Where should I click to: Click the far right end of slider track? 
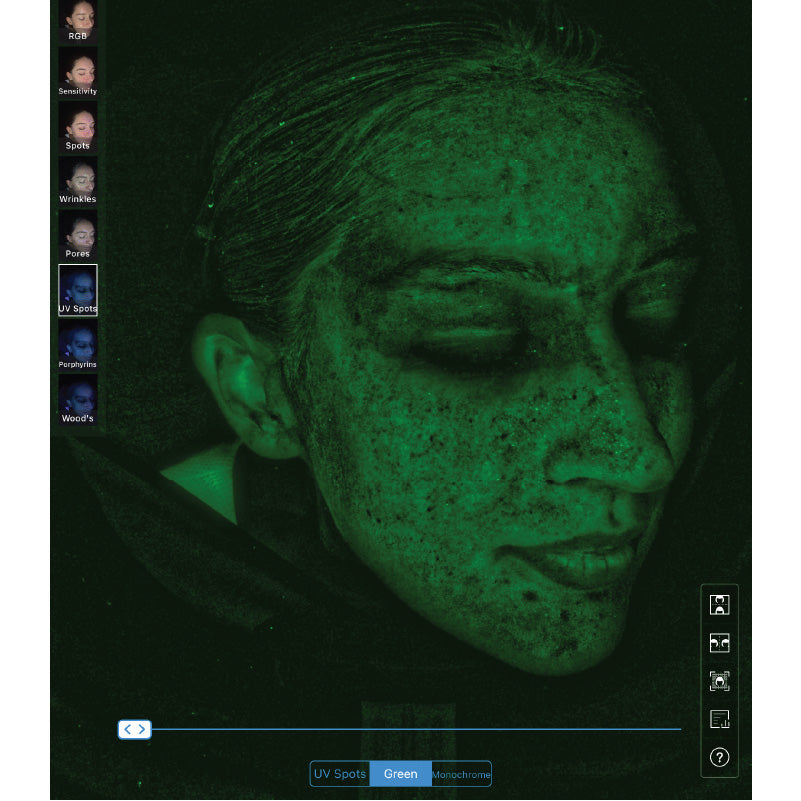pyautogui.click(x=679, y=729)
